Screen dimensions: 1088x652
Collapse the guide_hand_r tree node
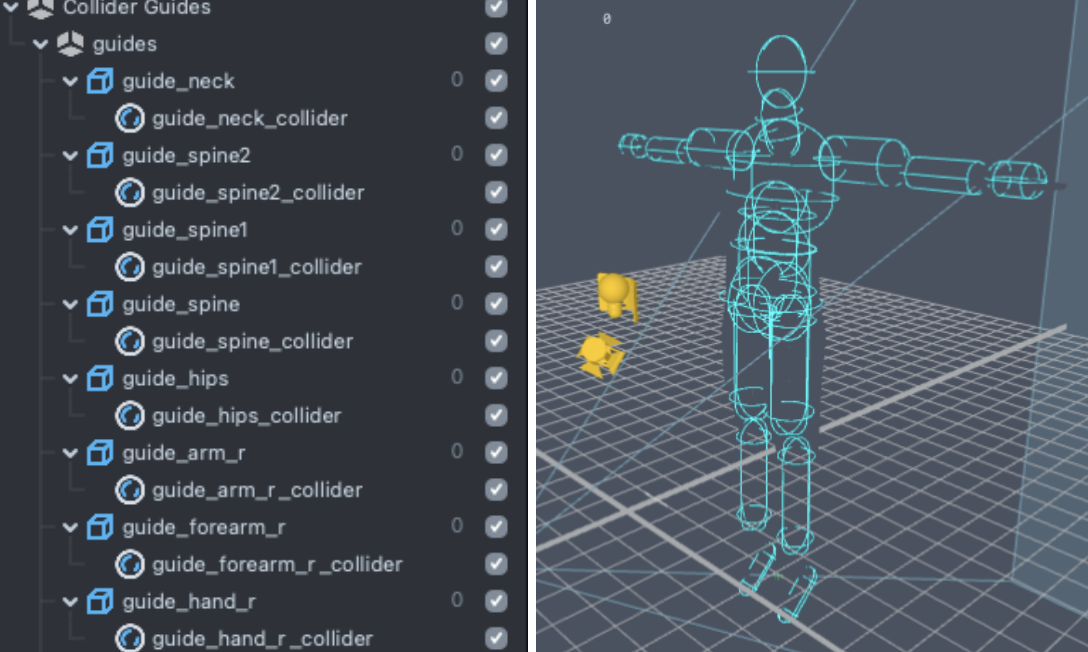coord(70,601)
